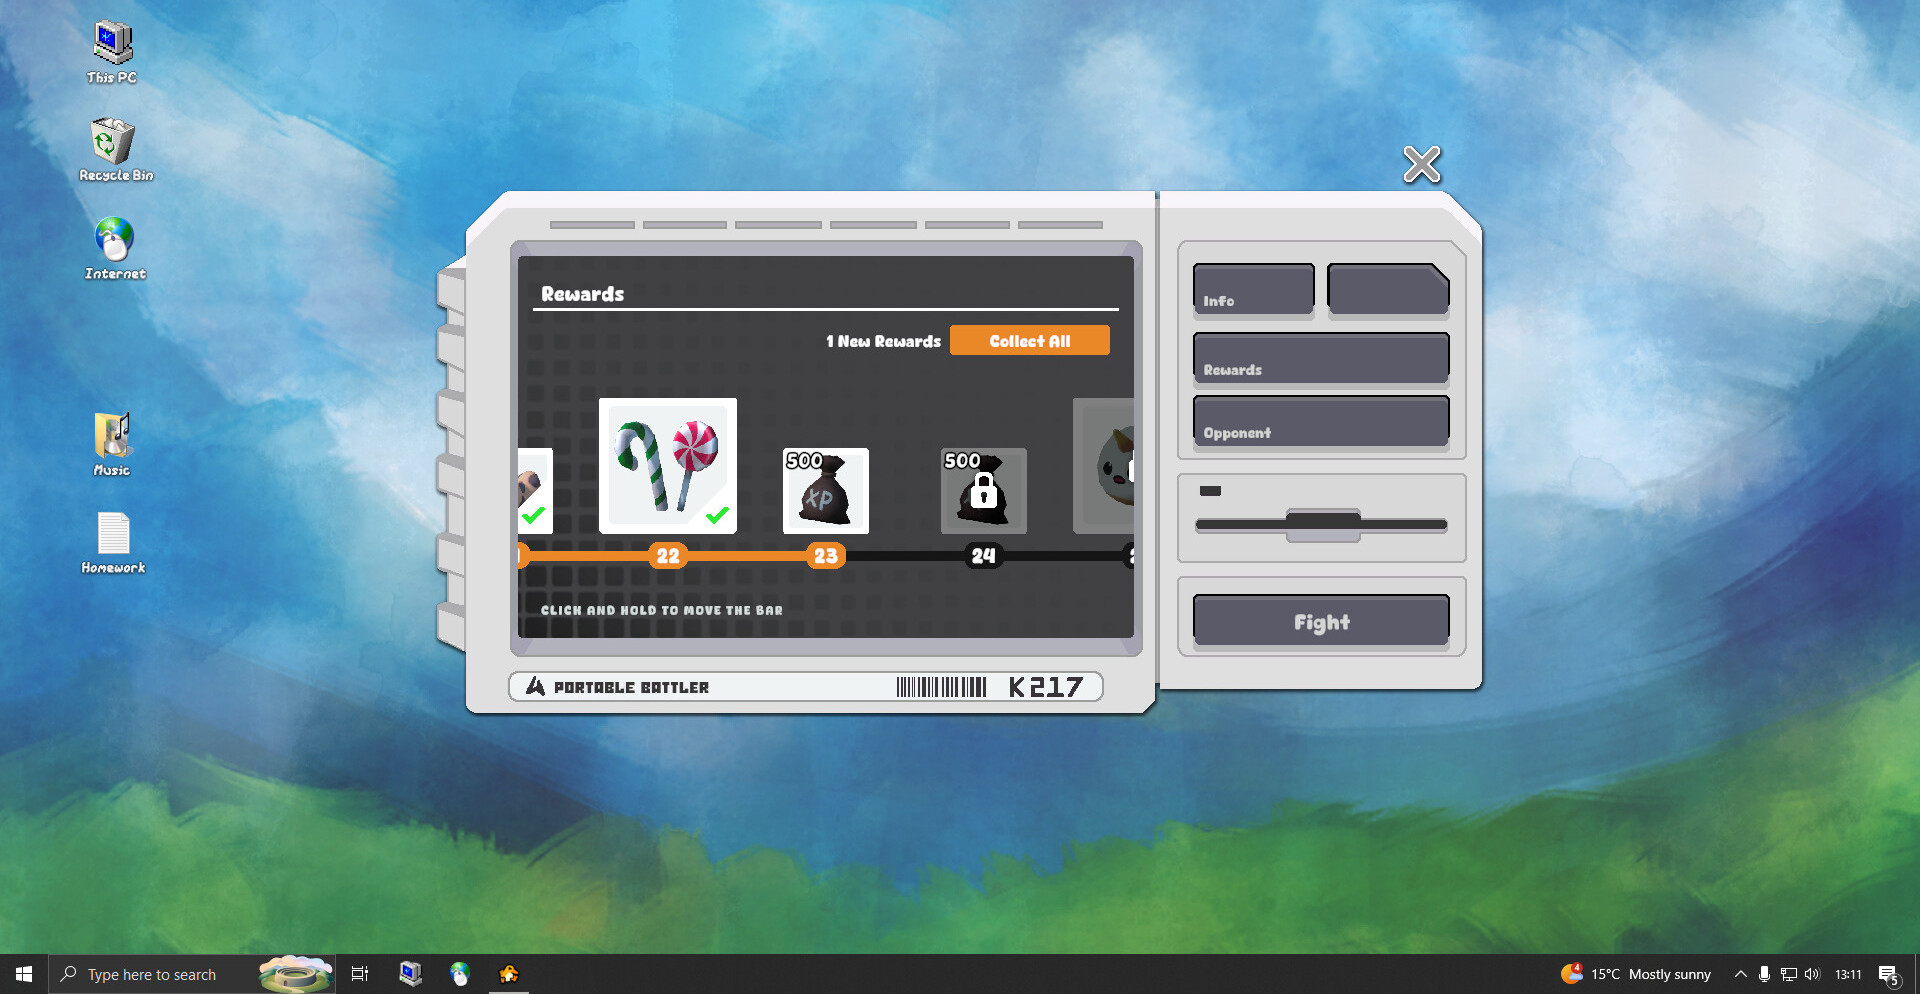The image size is (1920, 994).
Task: Switch to the Info tab
Action: pyautogui.click(x=1253, y=290)
